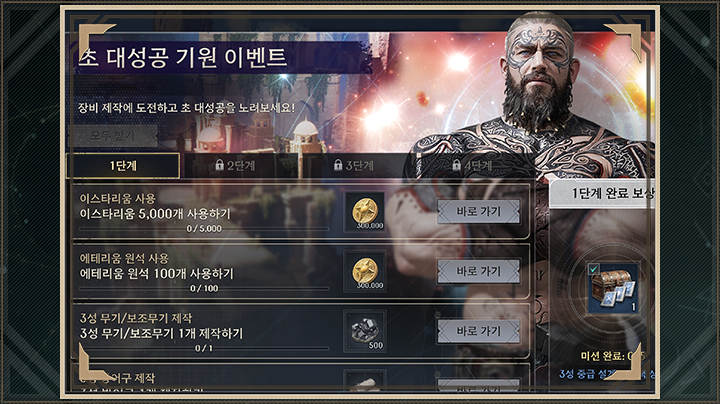The image size is (720, 404).
Task: Click the ore reward icon showing 500
Action: click(x=365, y=331)
